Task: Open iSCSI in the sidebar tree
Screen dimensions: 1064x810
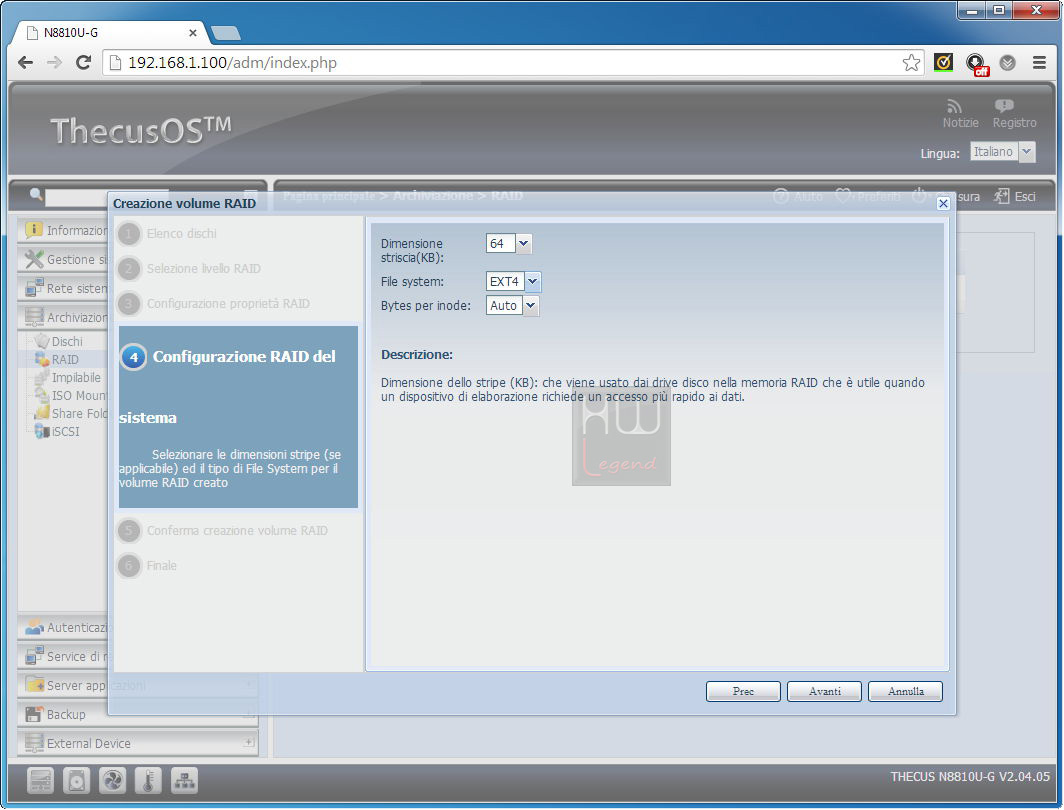Action: point(65,431)
